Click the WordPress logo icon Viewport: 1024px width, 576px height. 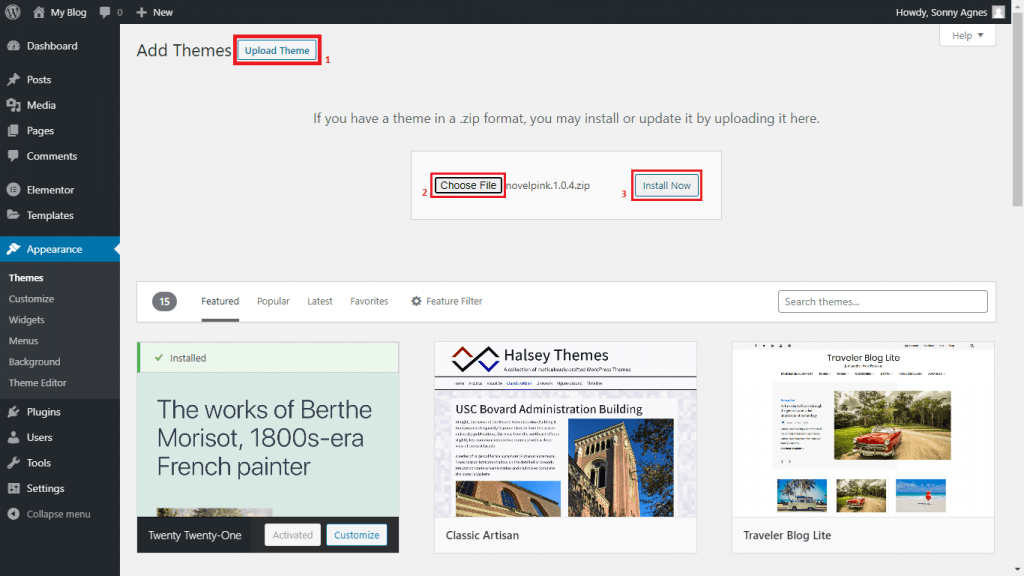click(x=12, y=12)
